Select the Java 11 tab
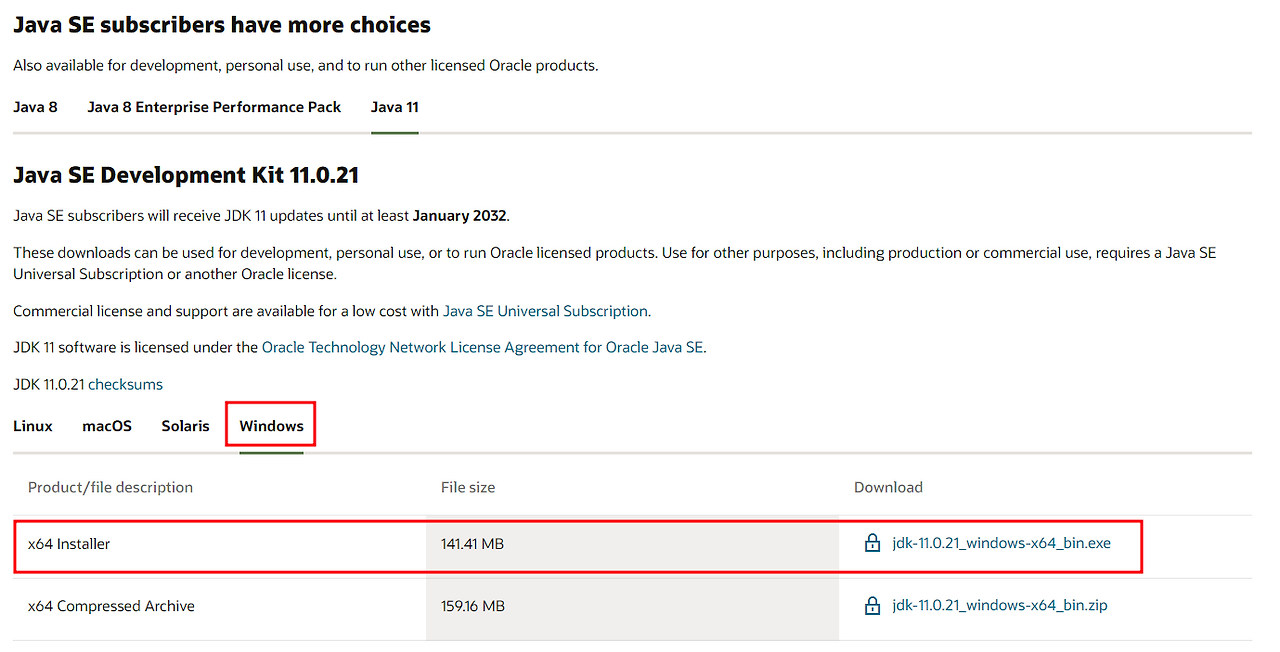 tap(394, 107)
